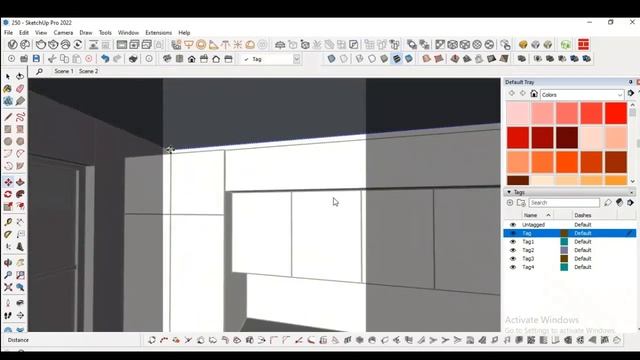Click the red brick wall extension icon
The height and width of the screenshot is (360, 640).
click(583, 44)
